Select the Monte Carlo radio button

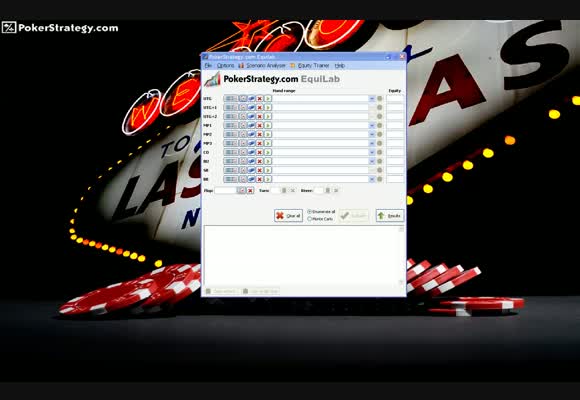(310, 219)
